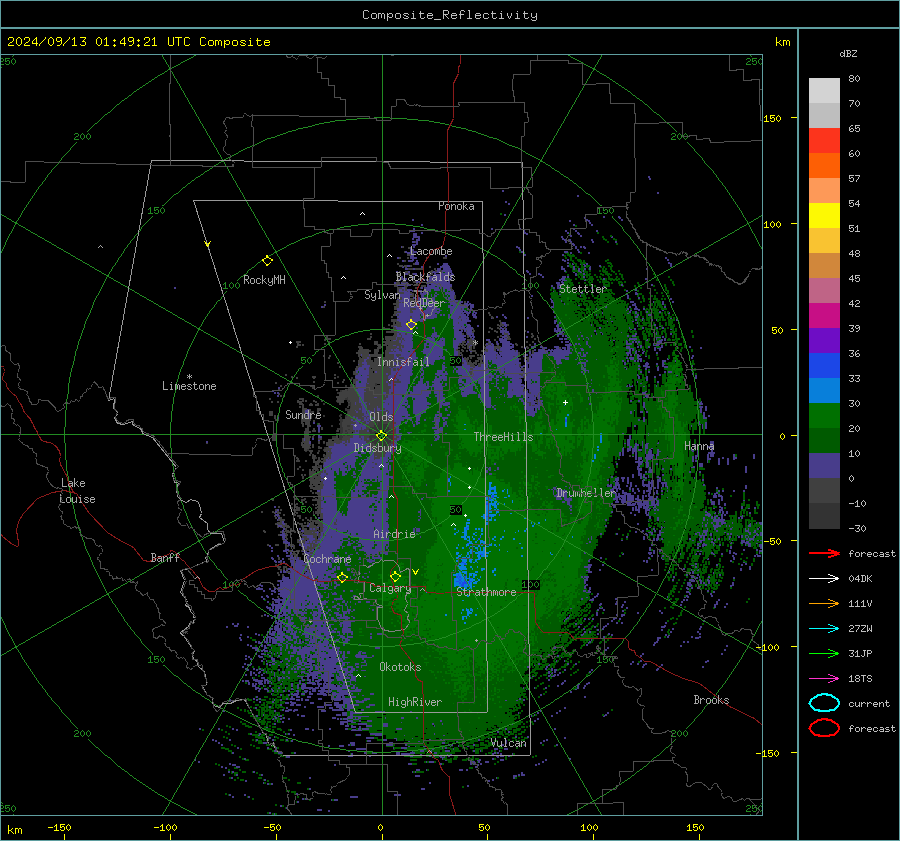Viewport: 900px width, 841px height.
Task: Select the Banff label
Action: [165, 557]
